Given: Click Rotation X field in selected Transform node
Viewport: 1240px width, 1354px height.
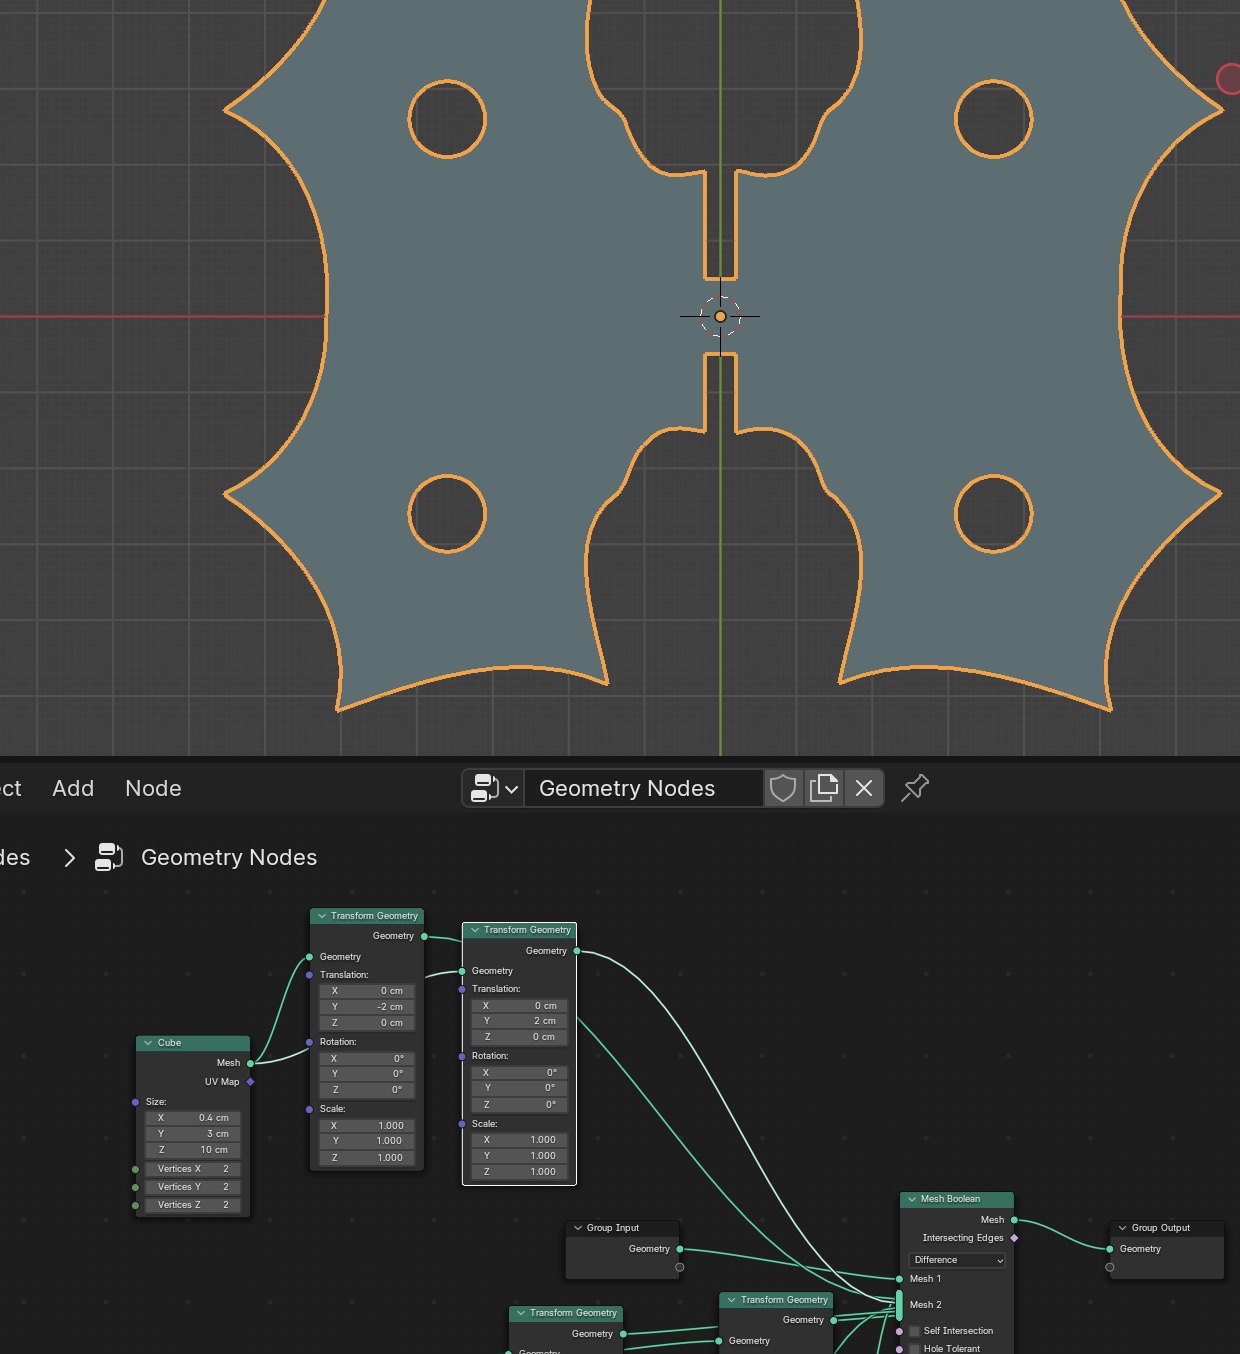Looking at the screenshot, I should point(520,1073).
